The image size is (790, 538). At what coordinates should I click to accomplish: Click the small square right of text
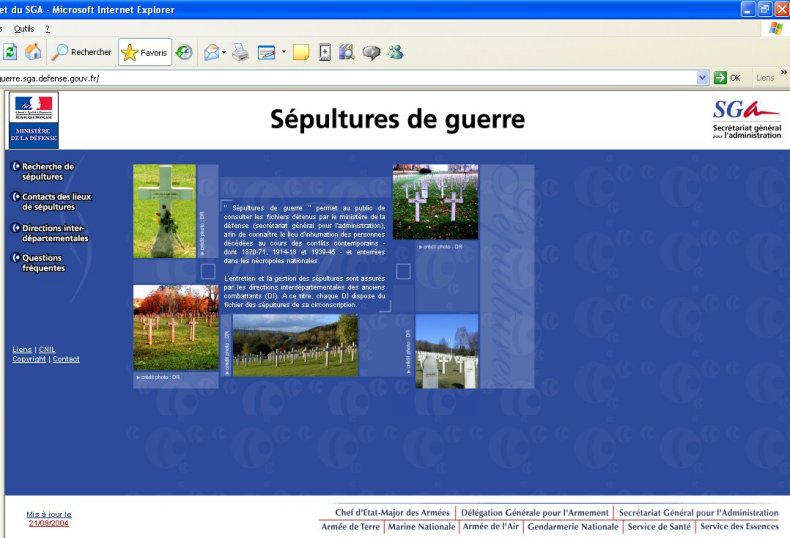click(403, 272)
